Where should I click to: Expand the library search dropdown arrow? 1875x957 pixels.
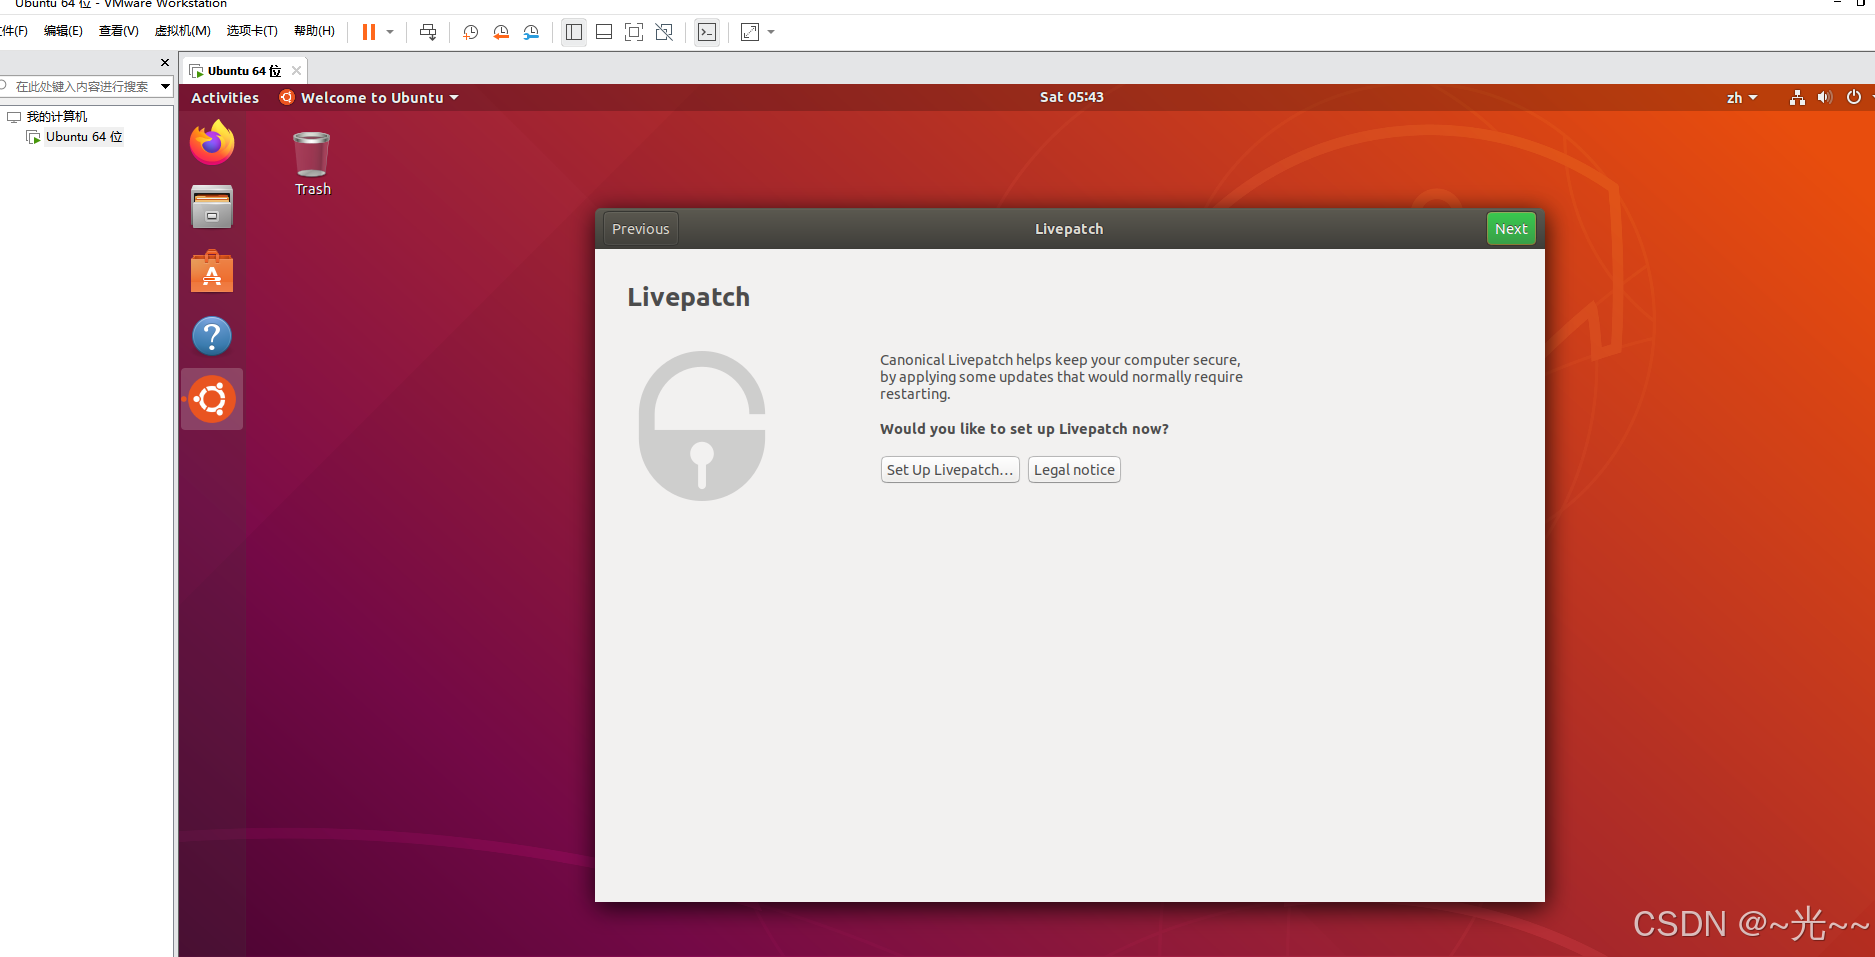166,87
